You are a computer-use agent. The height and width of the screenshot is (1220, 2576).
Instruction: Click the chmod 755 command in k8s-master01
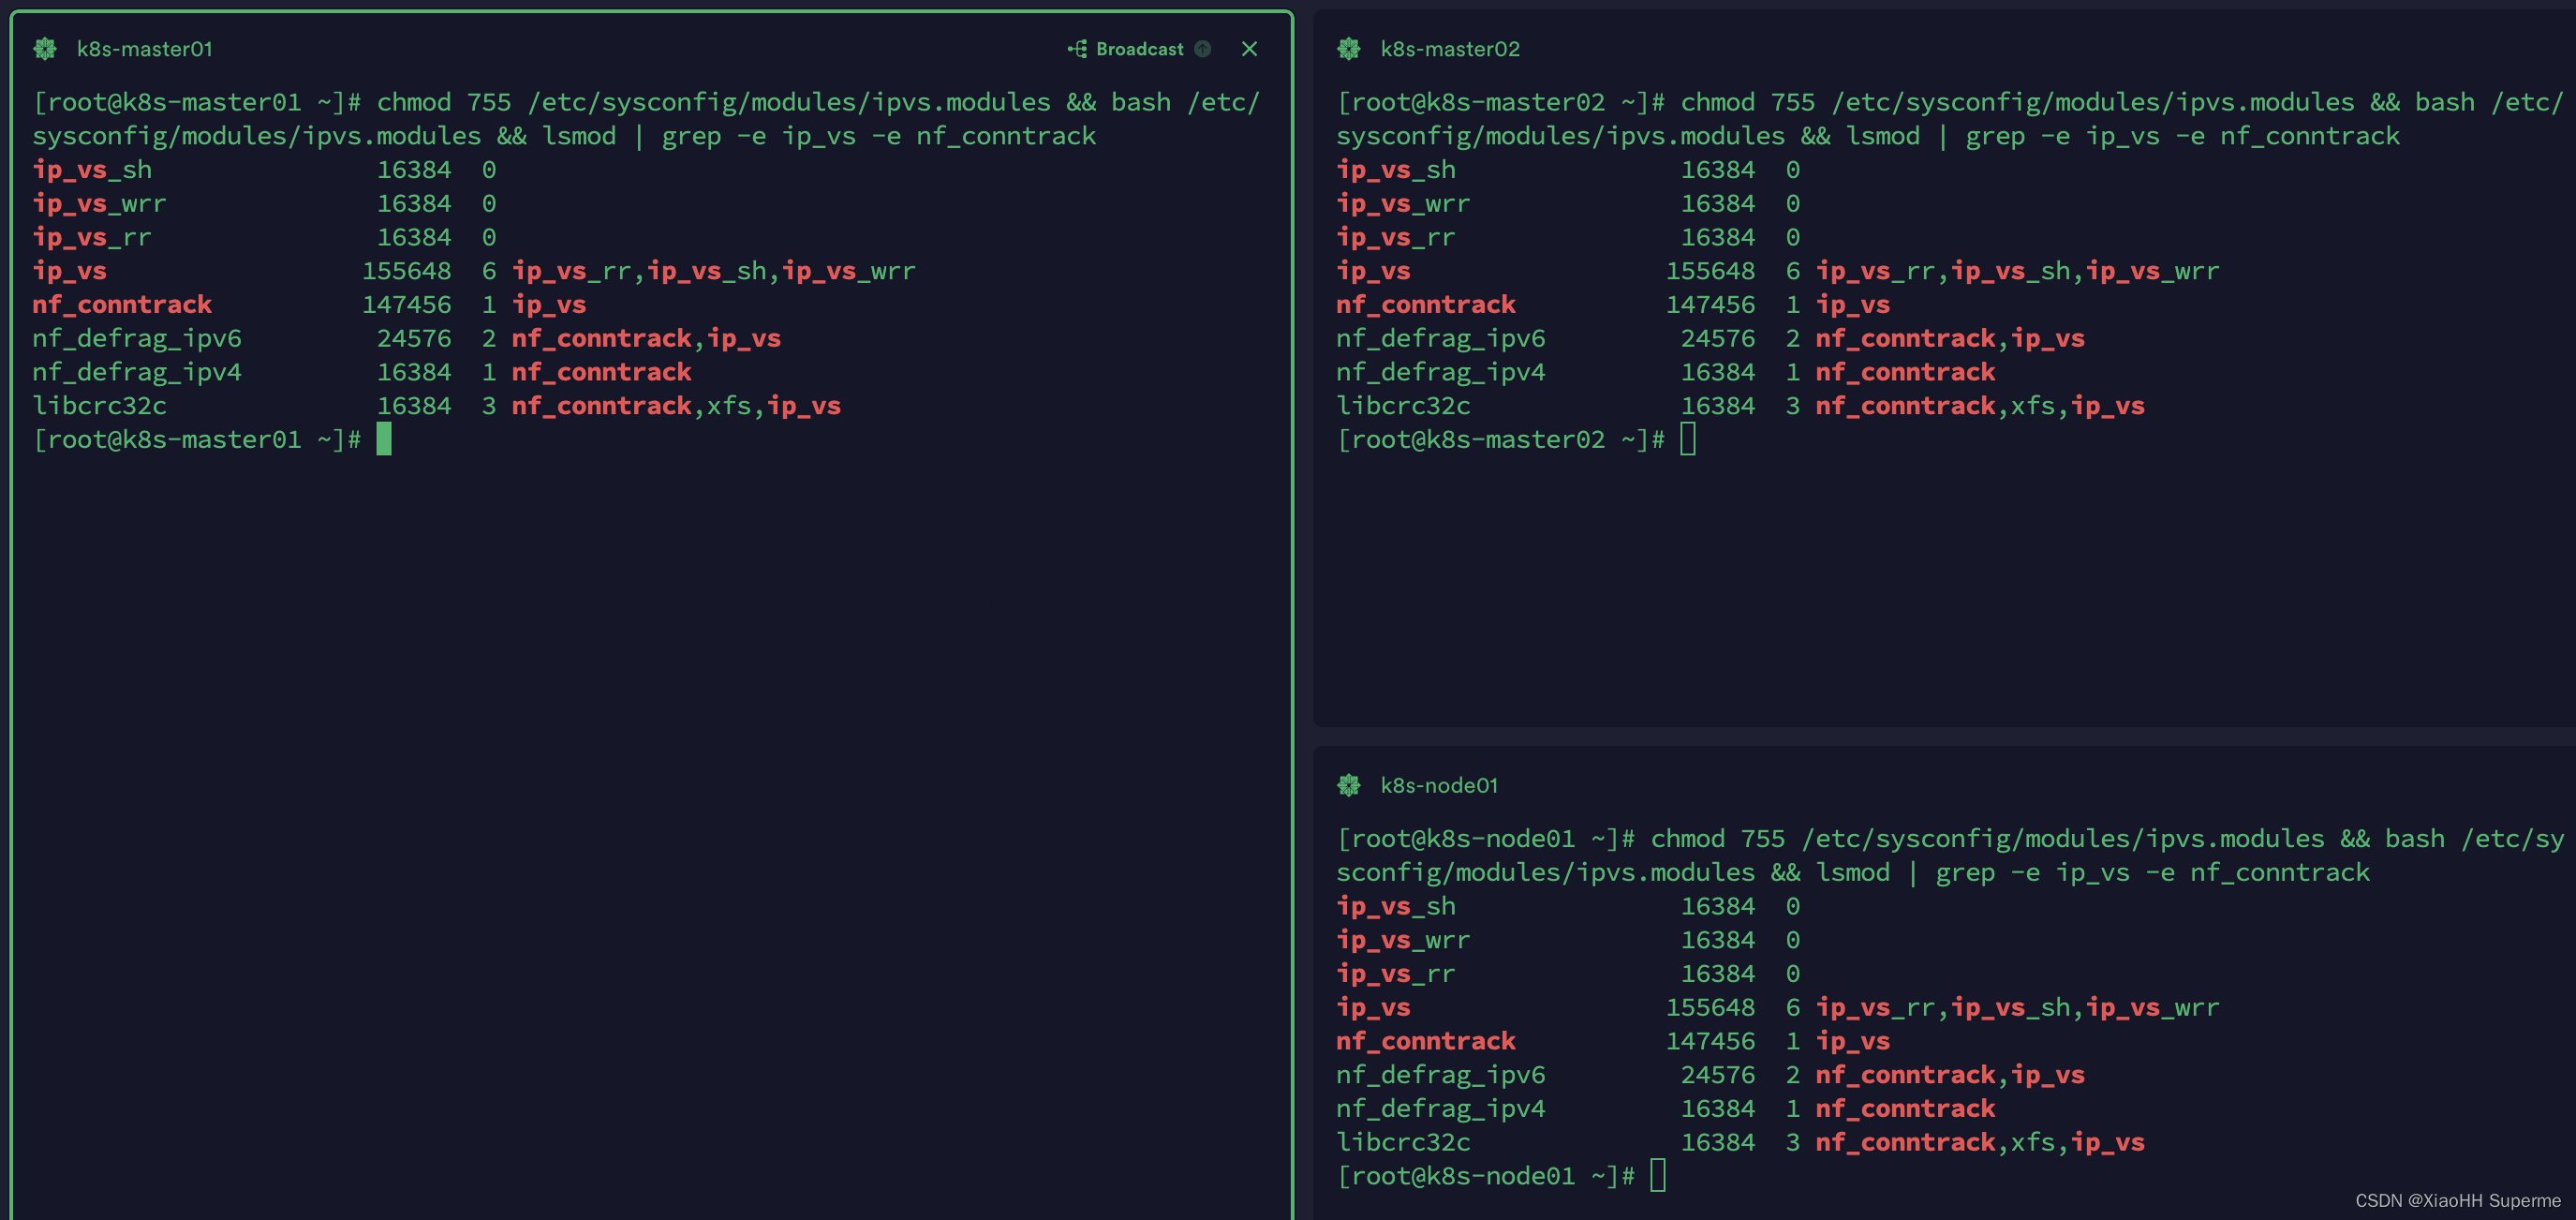[x=646, y=119]
